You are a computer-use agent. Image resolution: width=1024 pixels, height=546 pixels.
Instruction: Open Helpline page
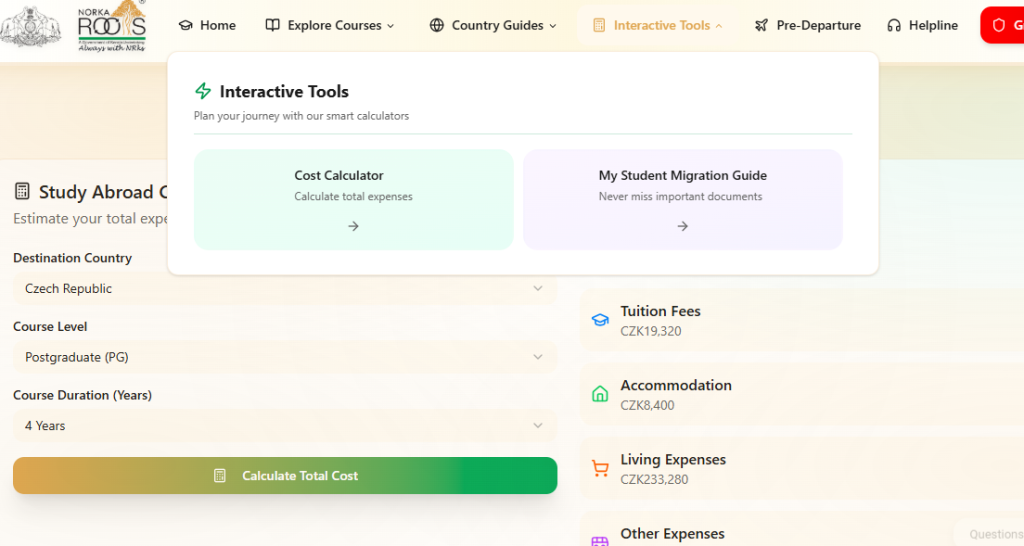pyautogui.click(x=923, y=25)
